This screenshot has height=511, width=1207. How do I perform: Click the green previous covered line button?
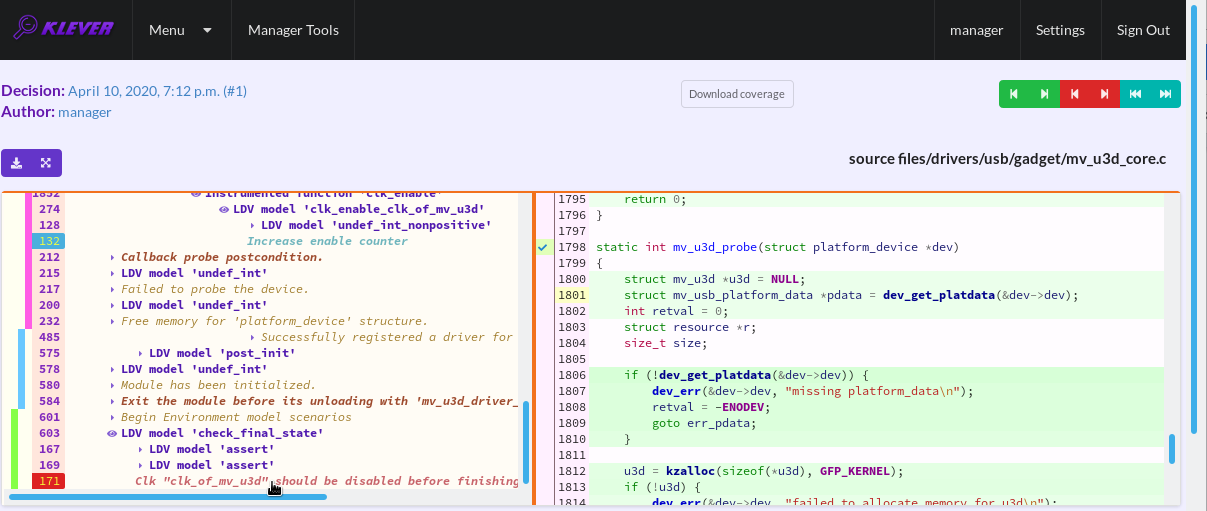coord(1014,94)
